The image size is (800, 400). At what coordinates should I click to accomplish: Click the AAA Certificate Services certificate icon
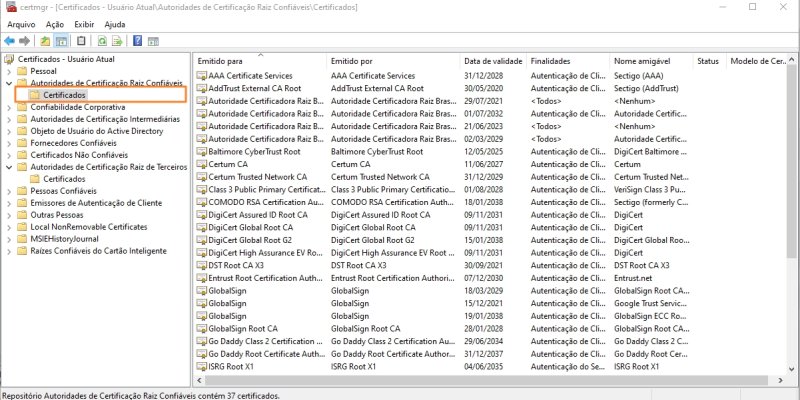tap(202, 76)
